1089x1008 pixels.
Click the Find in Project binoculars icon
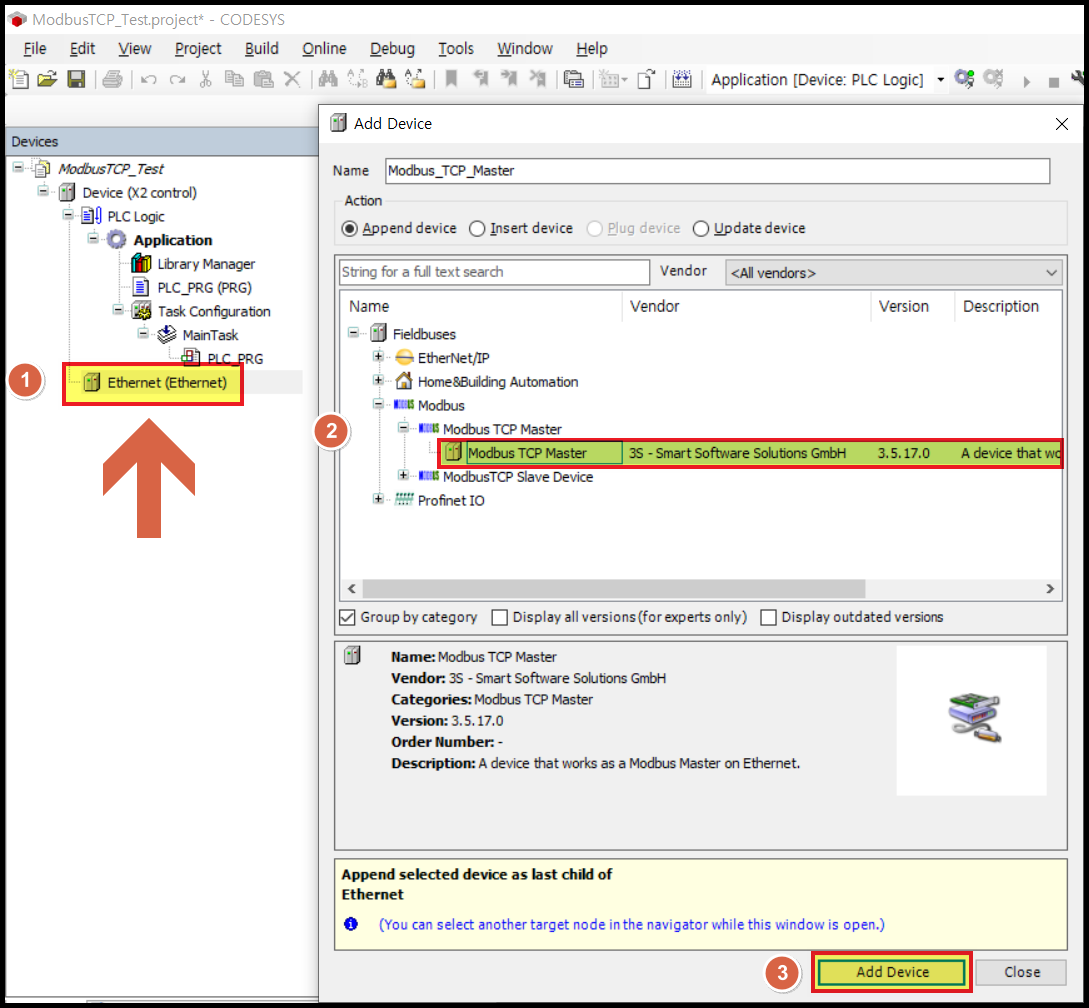coord(385,80)
